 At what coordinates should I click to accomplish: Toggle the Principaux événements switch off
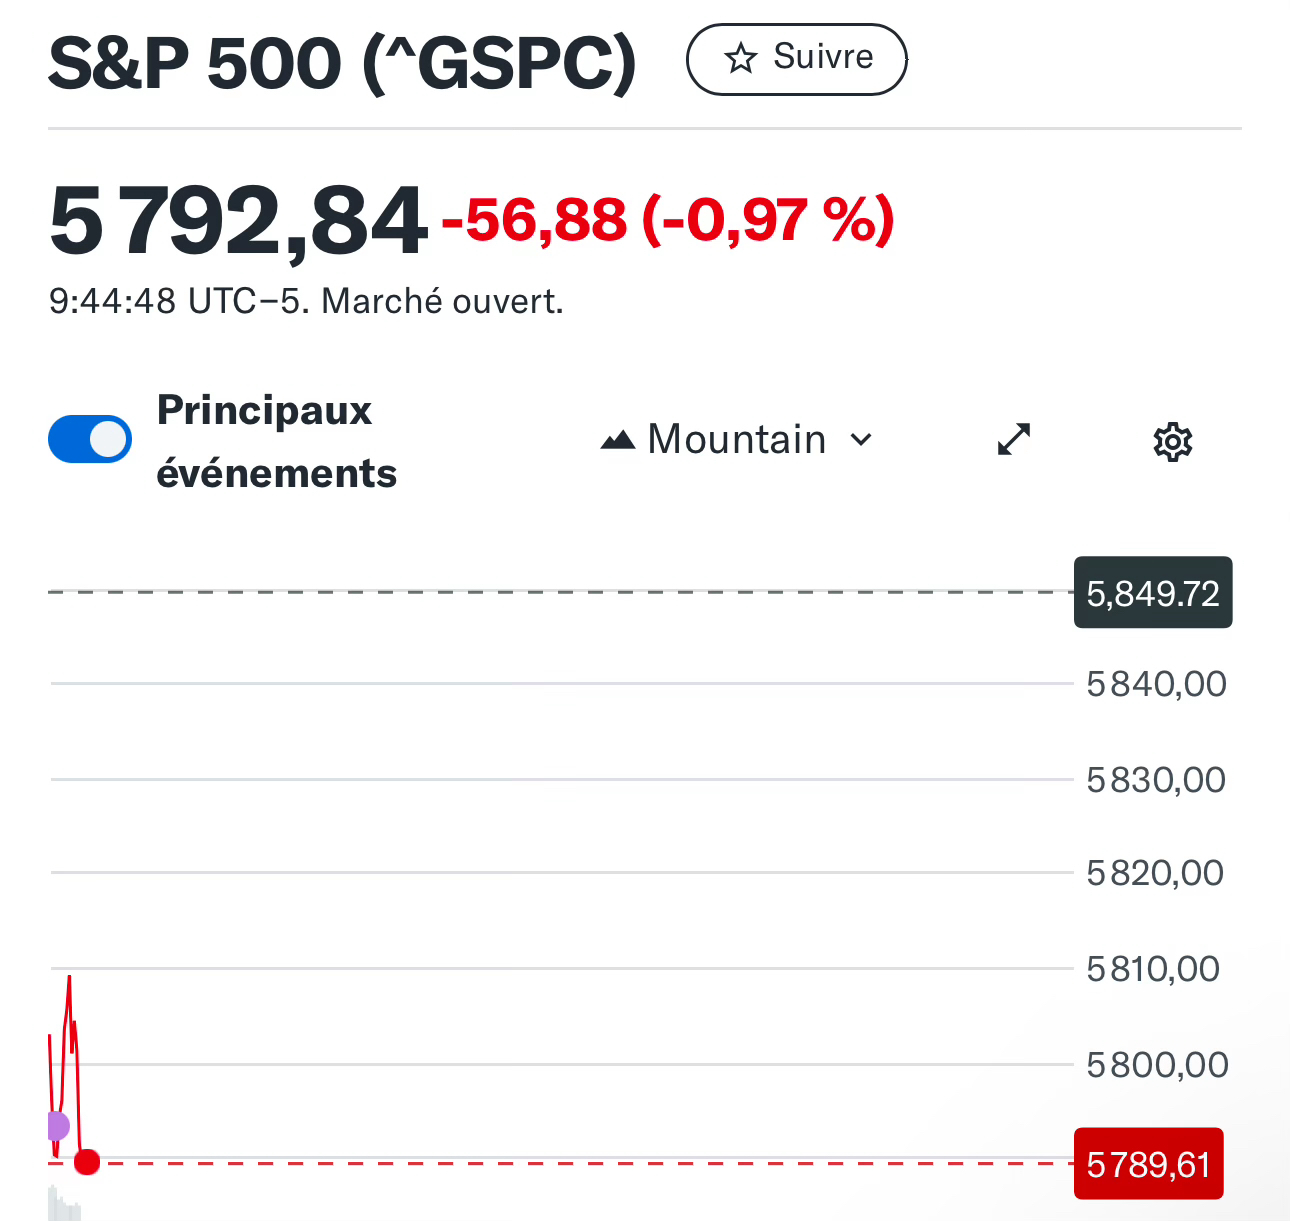coord(90,440)
